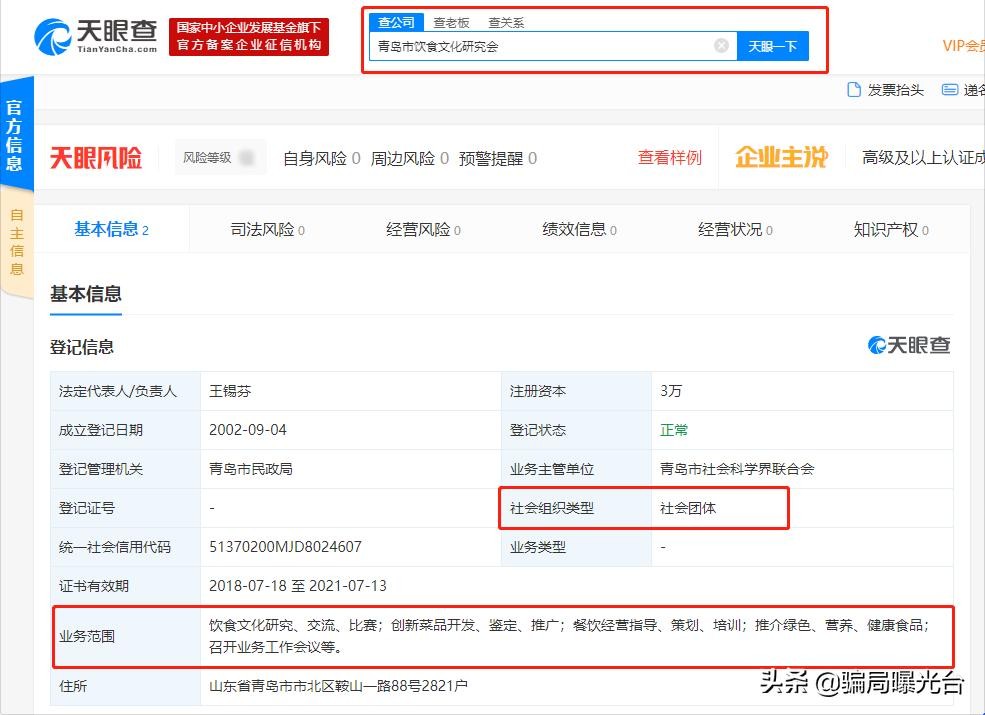Clear the search box with X icon

point(721,46)
